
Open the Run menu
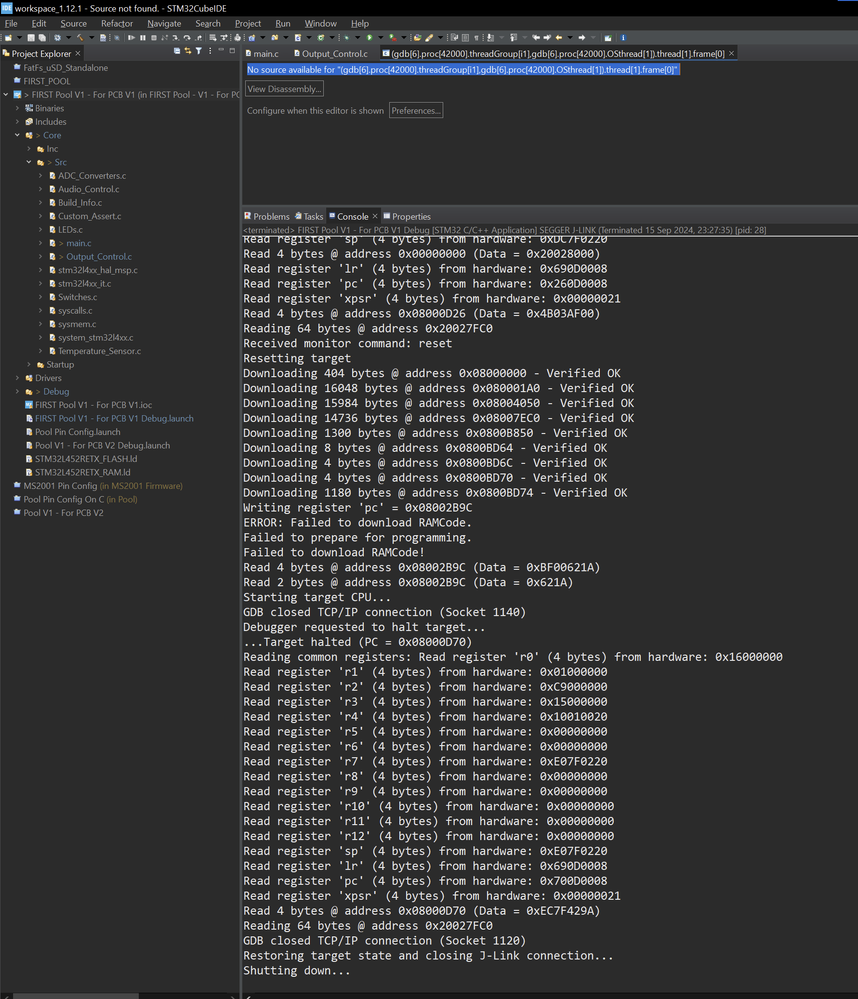[283, 24]
